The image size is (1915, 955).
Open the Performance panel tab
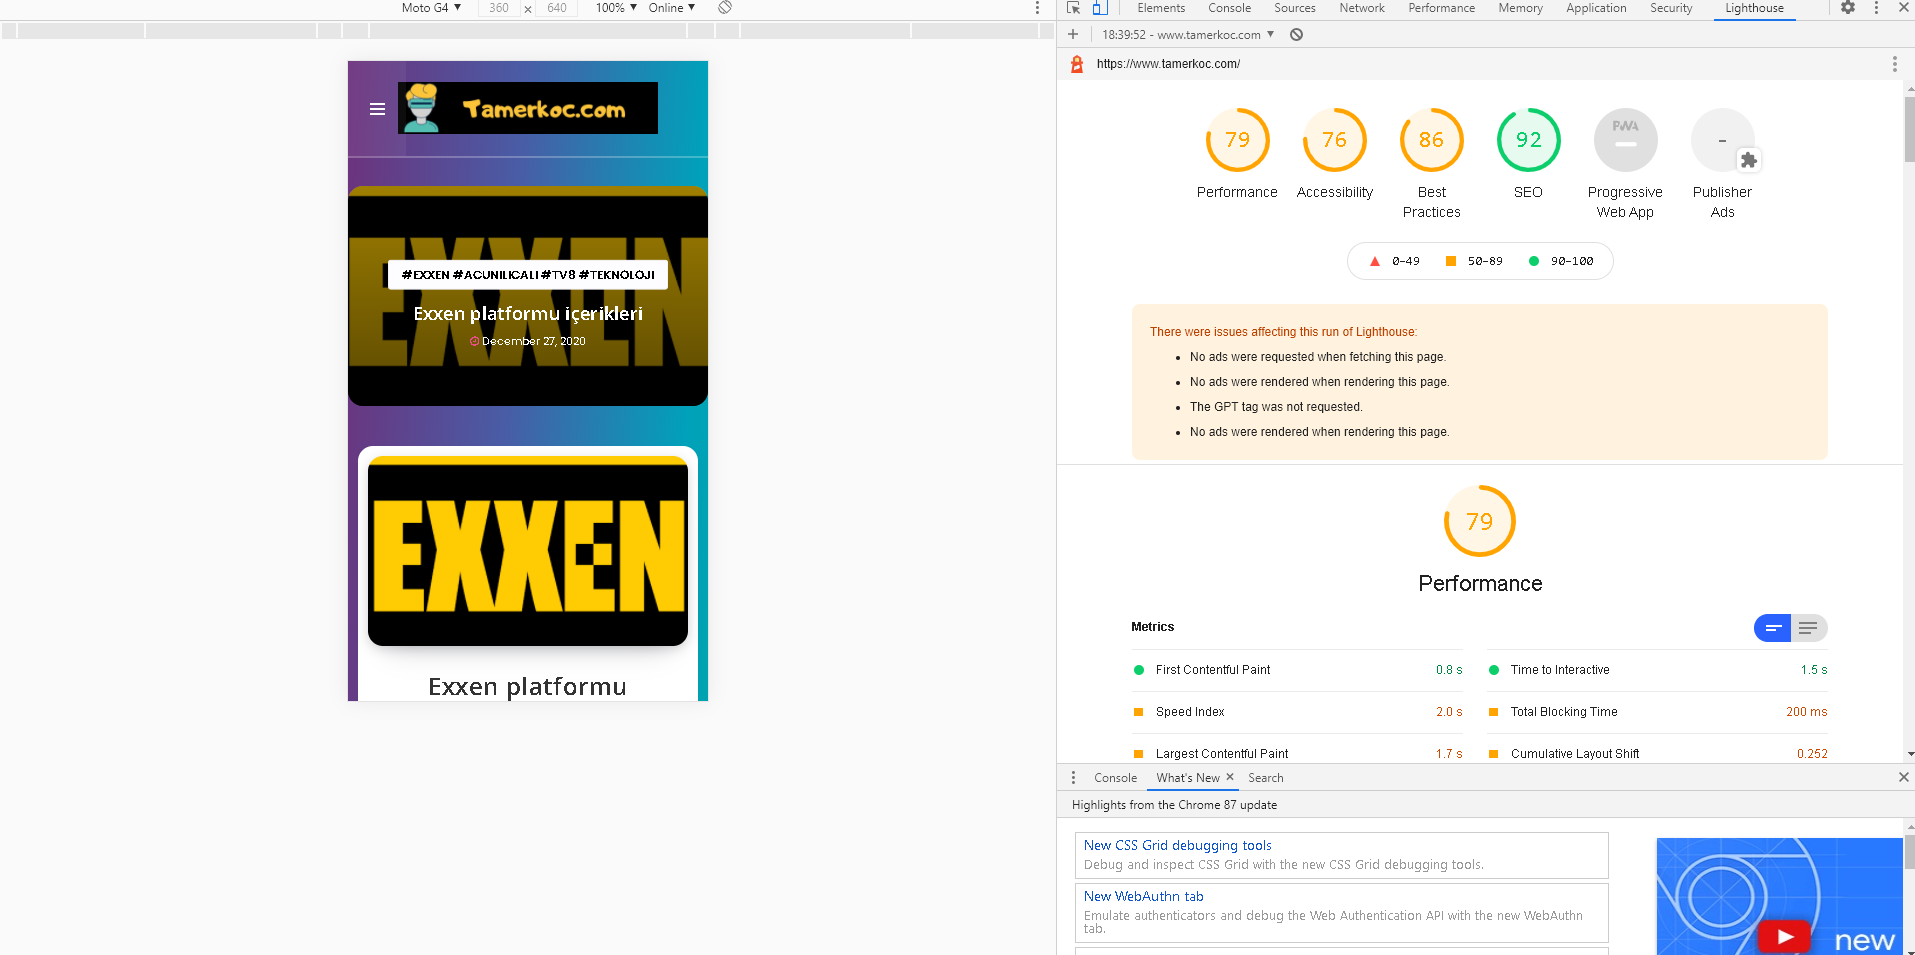(1441, 8)
